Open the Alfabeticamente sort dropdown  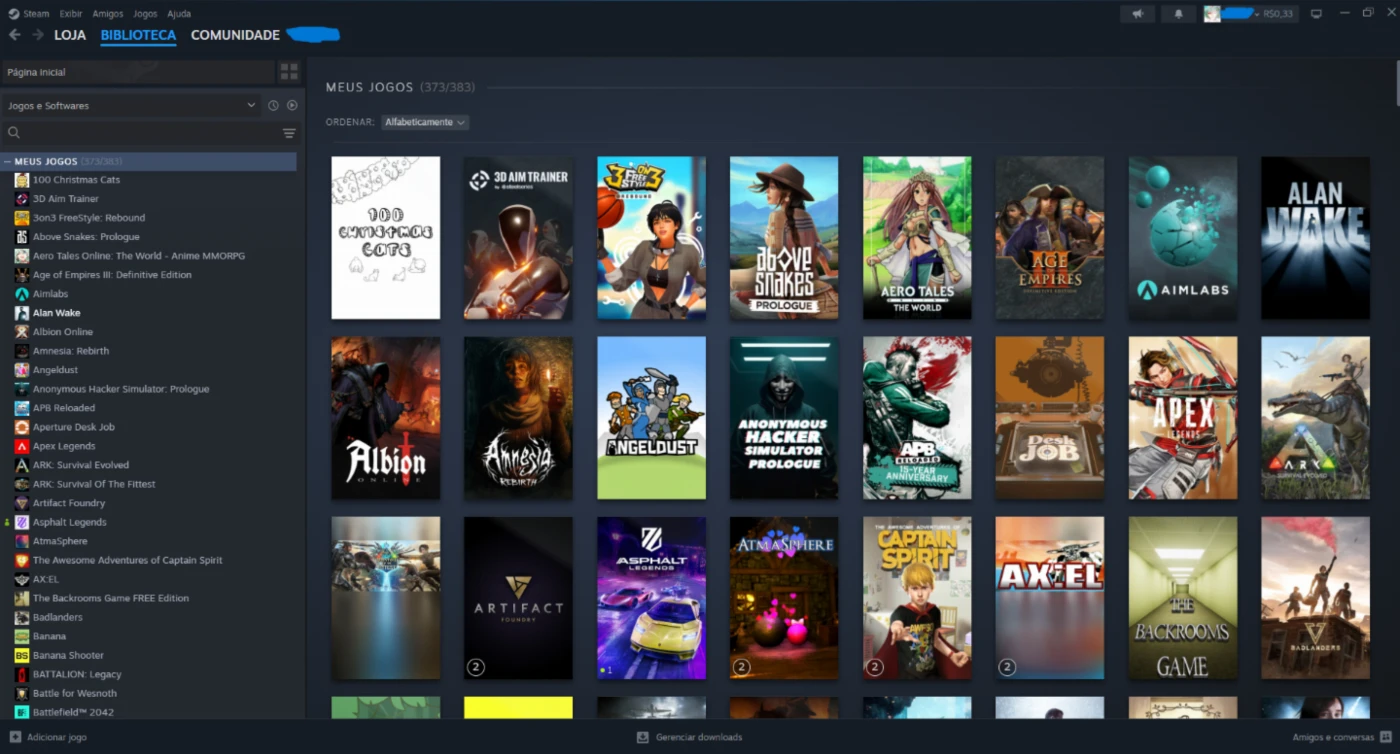[425, 122]
